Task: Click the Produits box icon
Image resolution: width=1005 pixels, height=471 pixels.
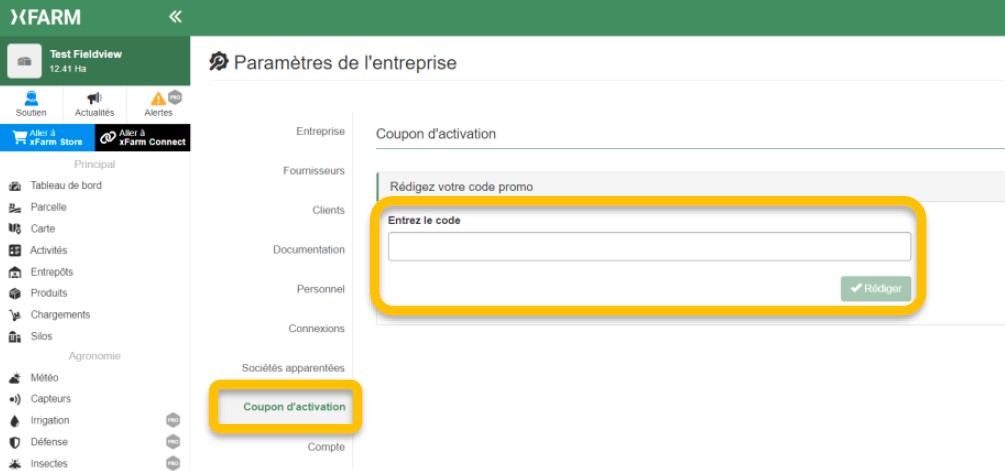Action: click(x=15, y=293)
